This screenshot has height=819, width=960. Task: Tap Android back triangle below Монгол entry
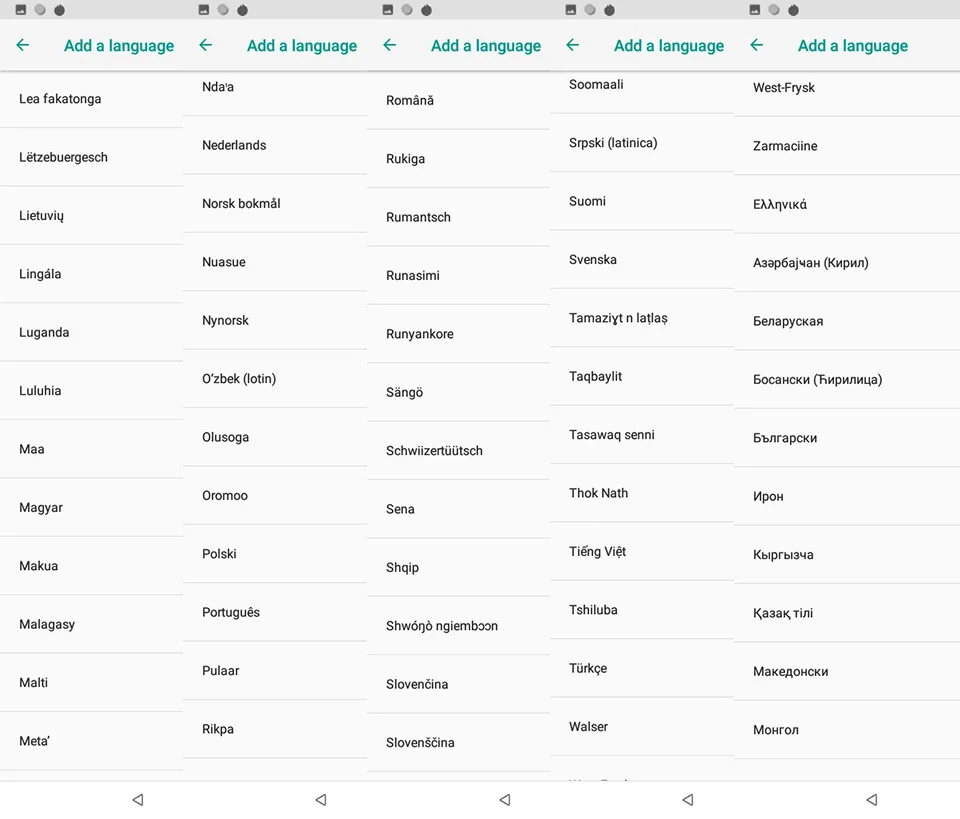click(872, 799)
